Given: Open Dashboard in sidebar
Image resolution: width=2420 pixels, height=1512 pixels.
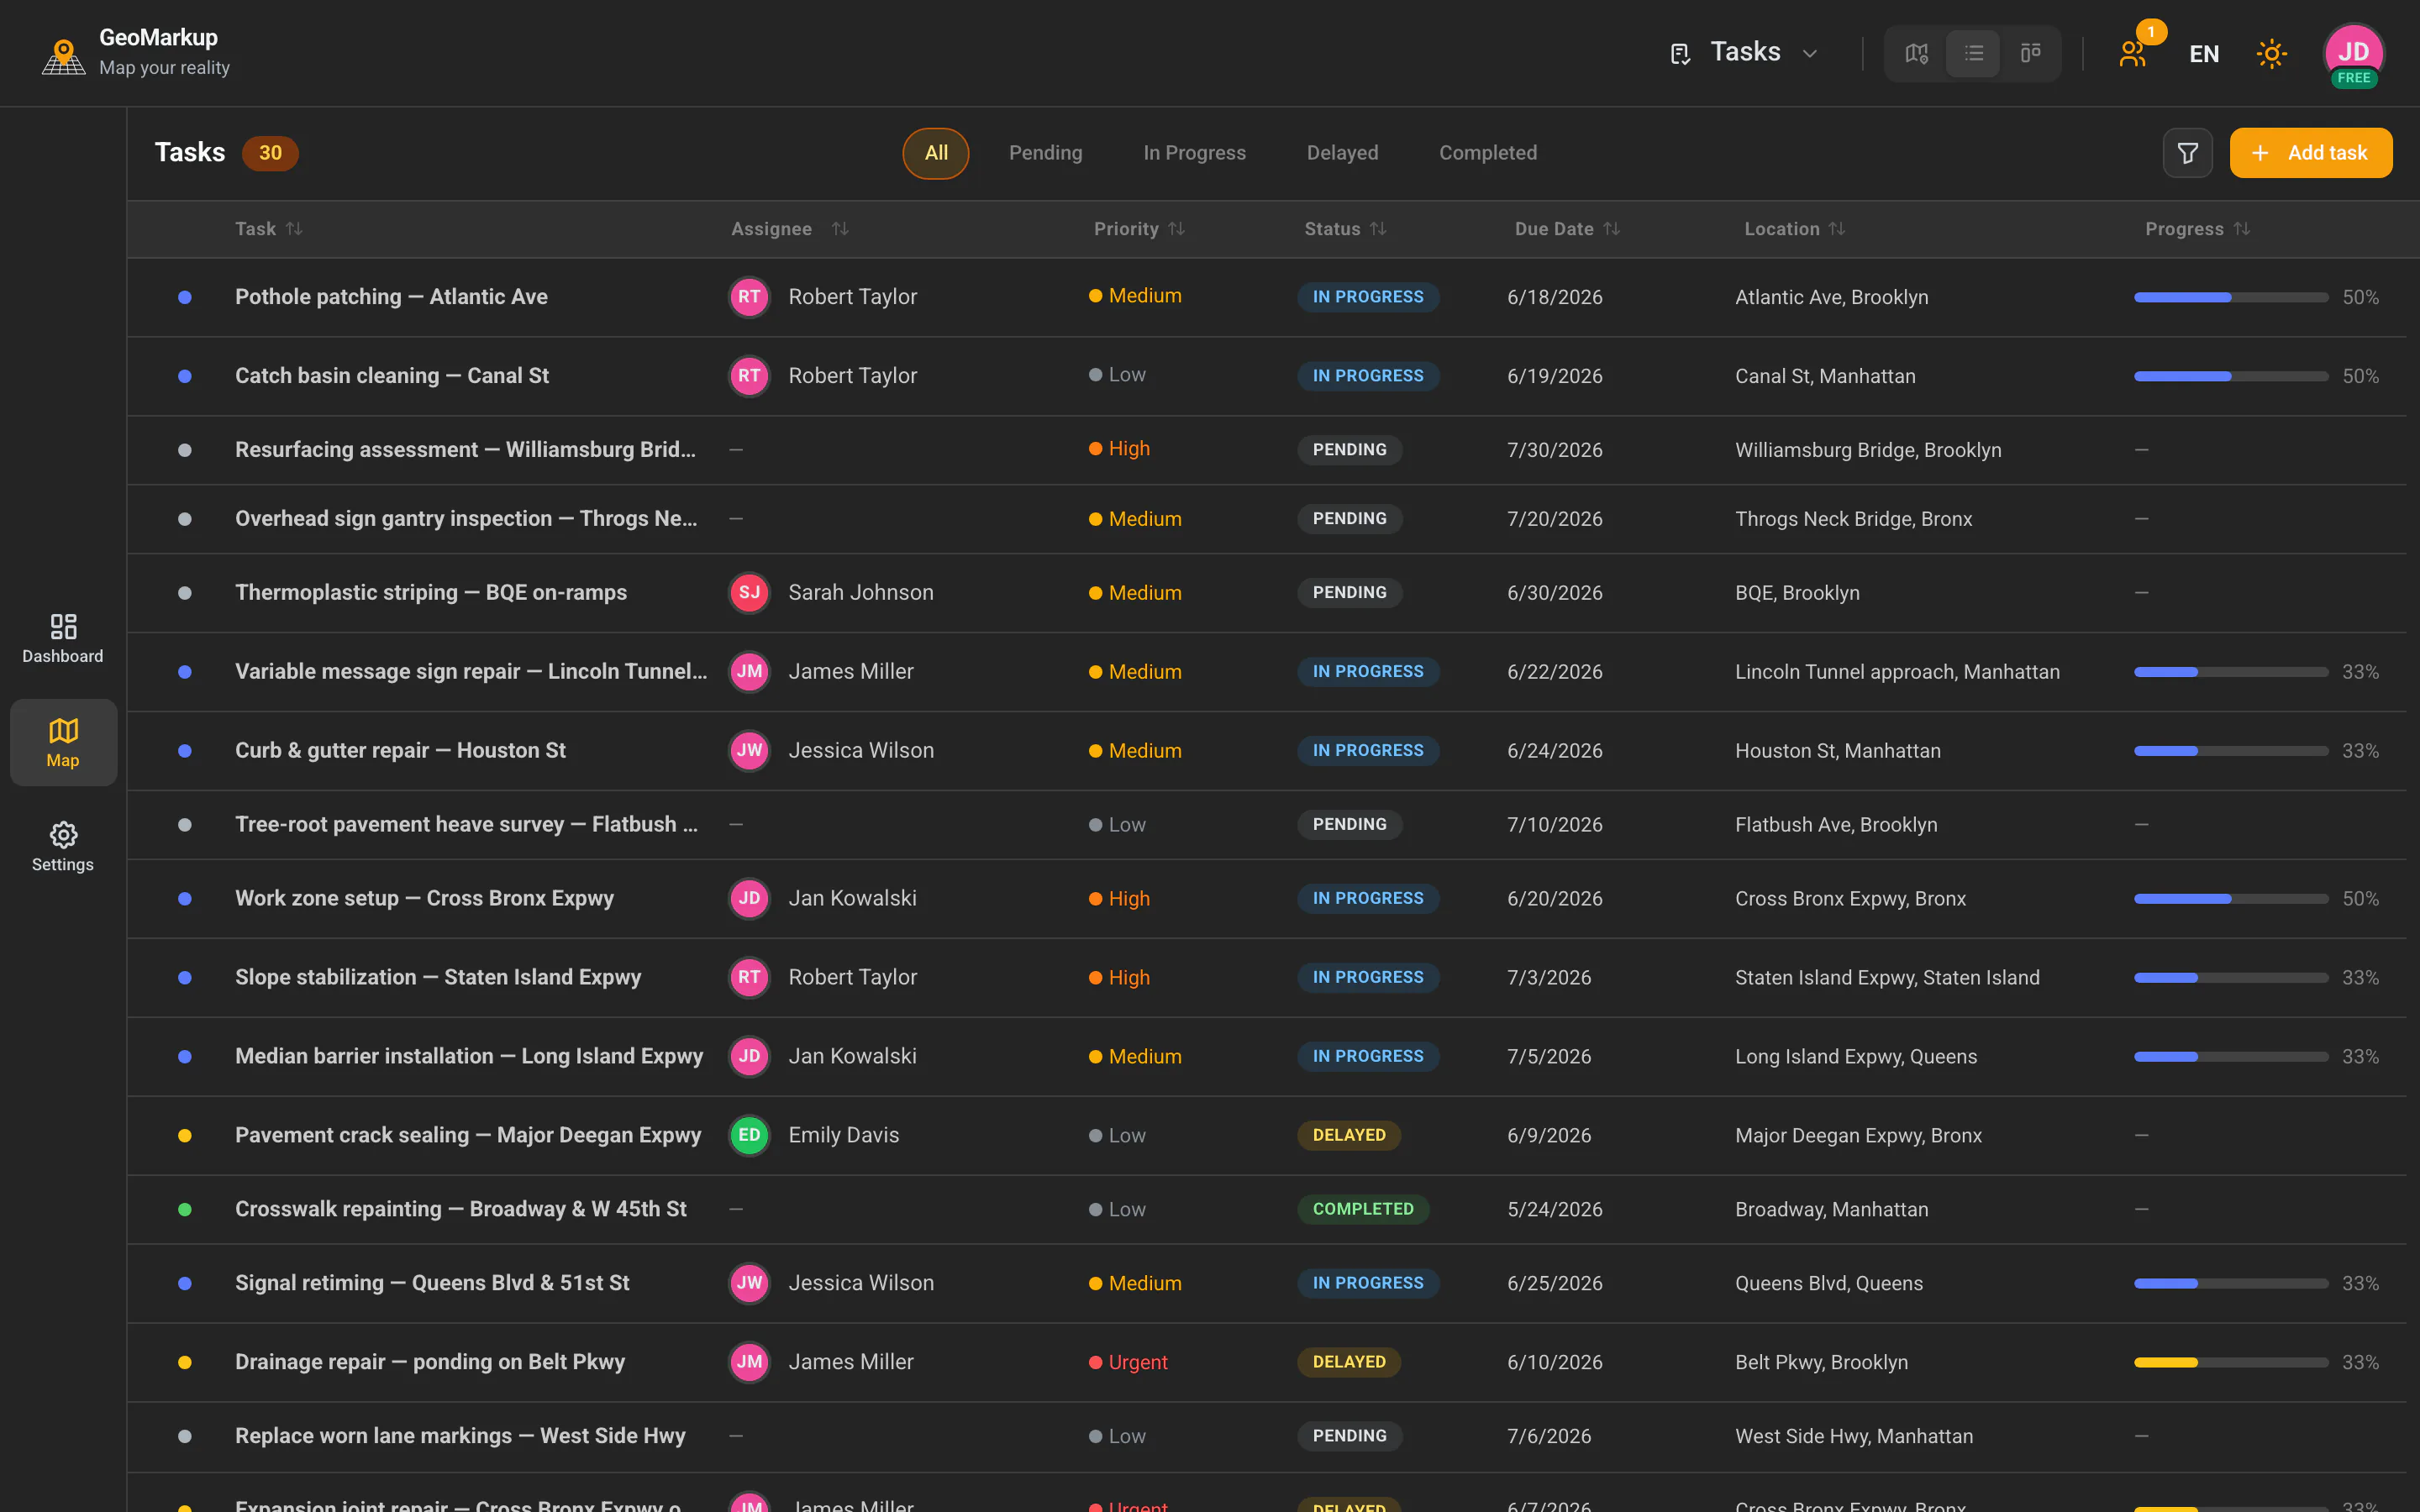Looking at the screenshot, I should (x=63, y=638).
